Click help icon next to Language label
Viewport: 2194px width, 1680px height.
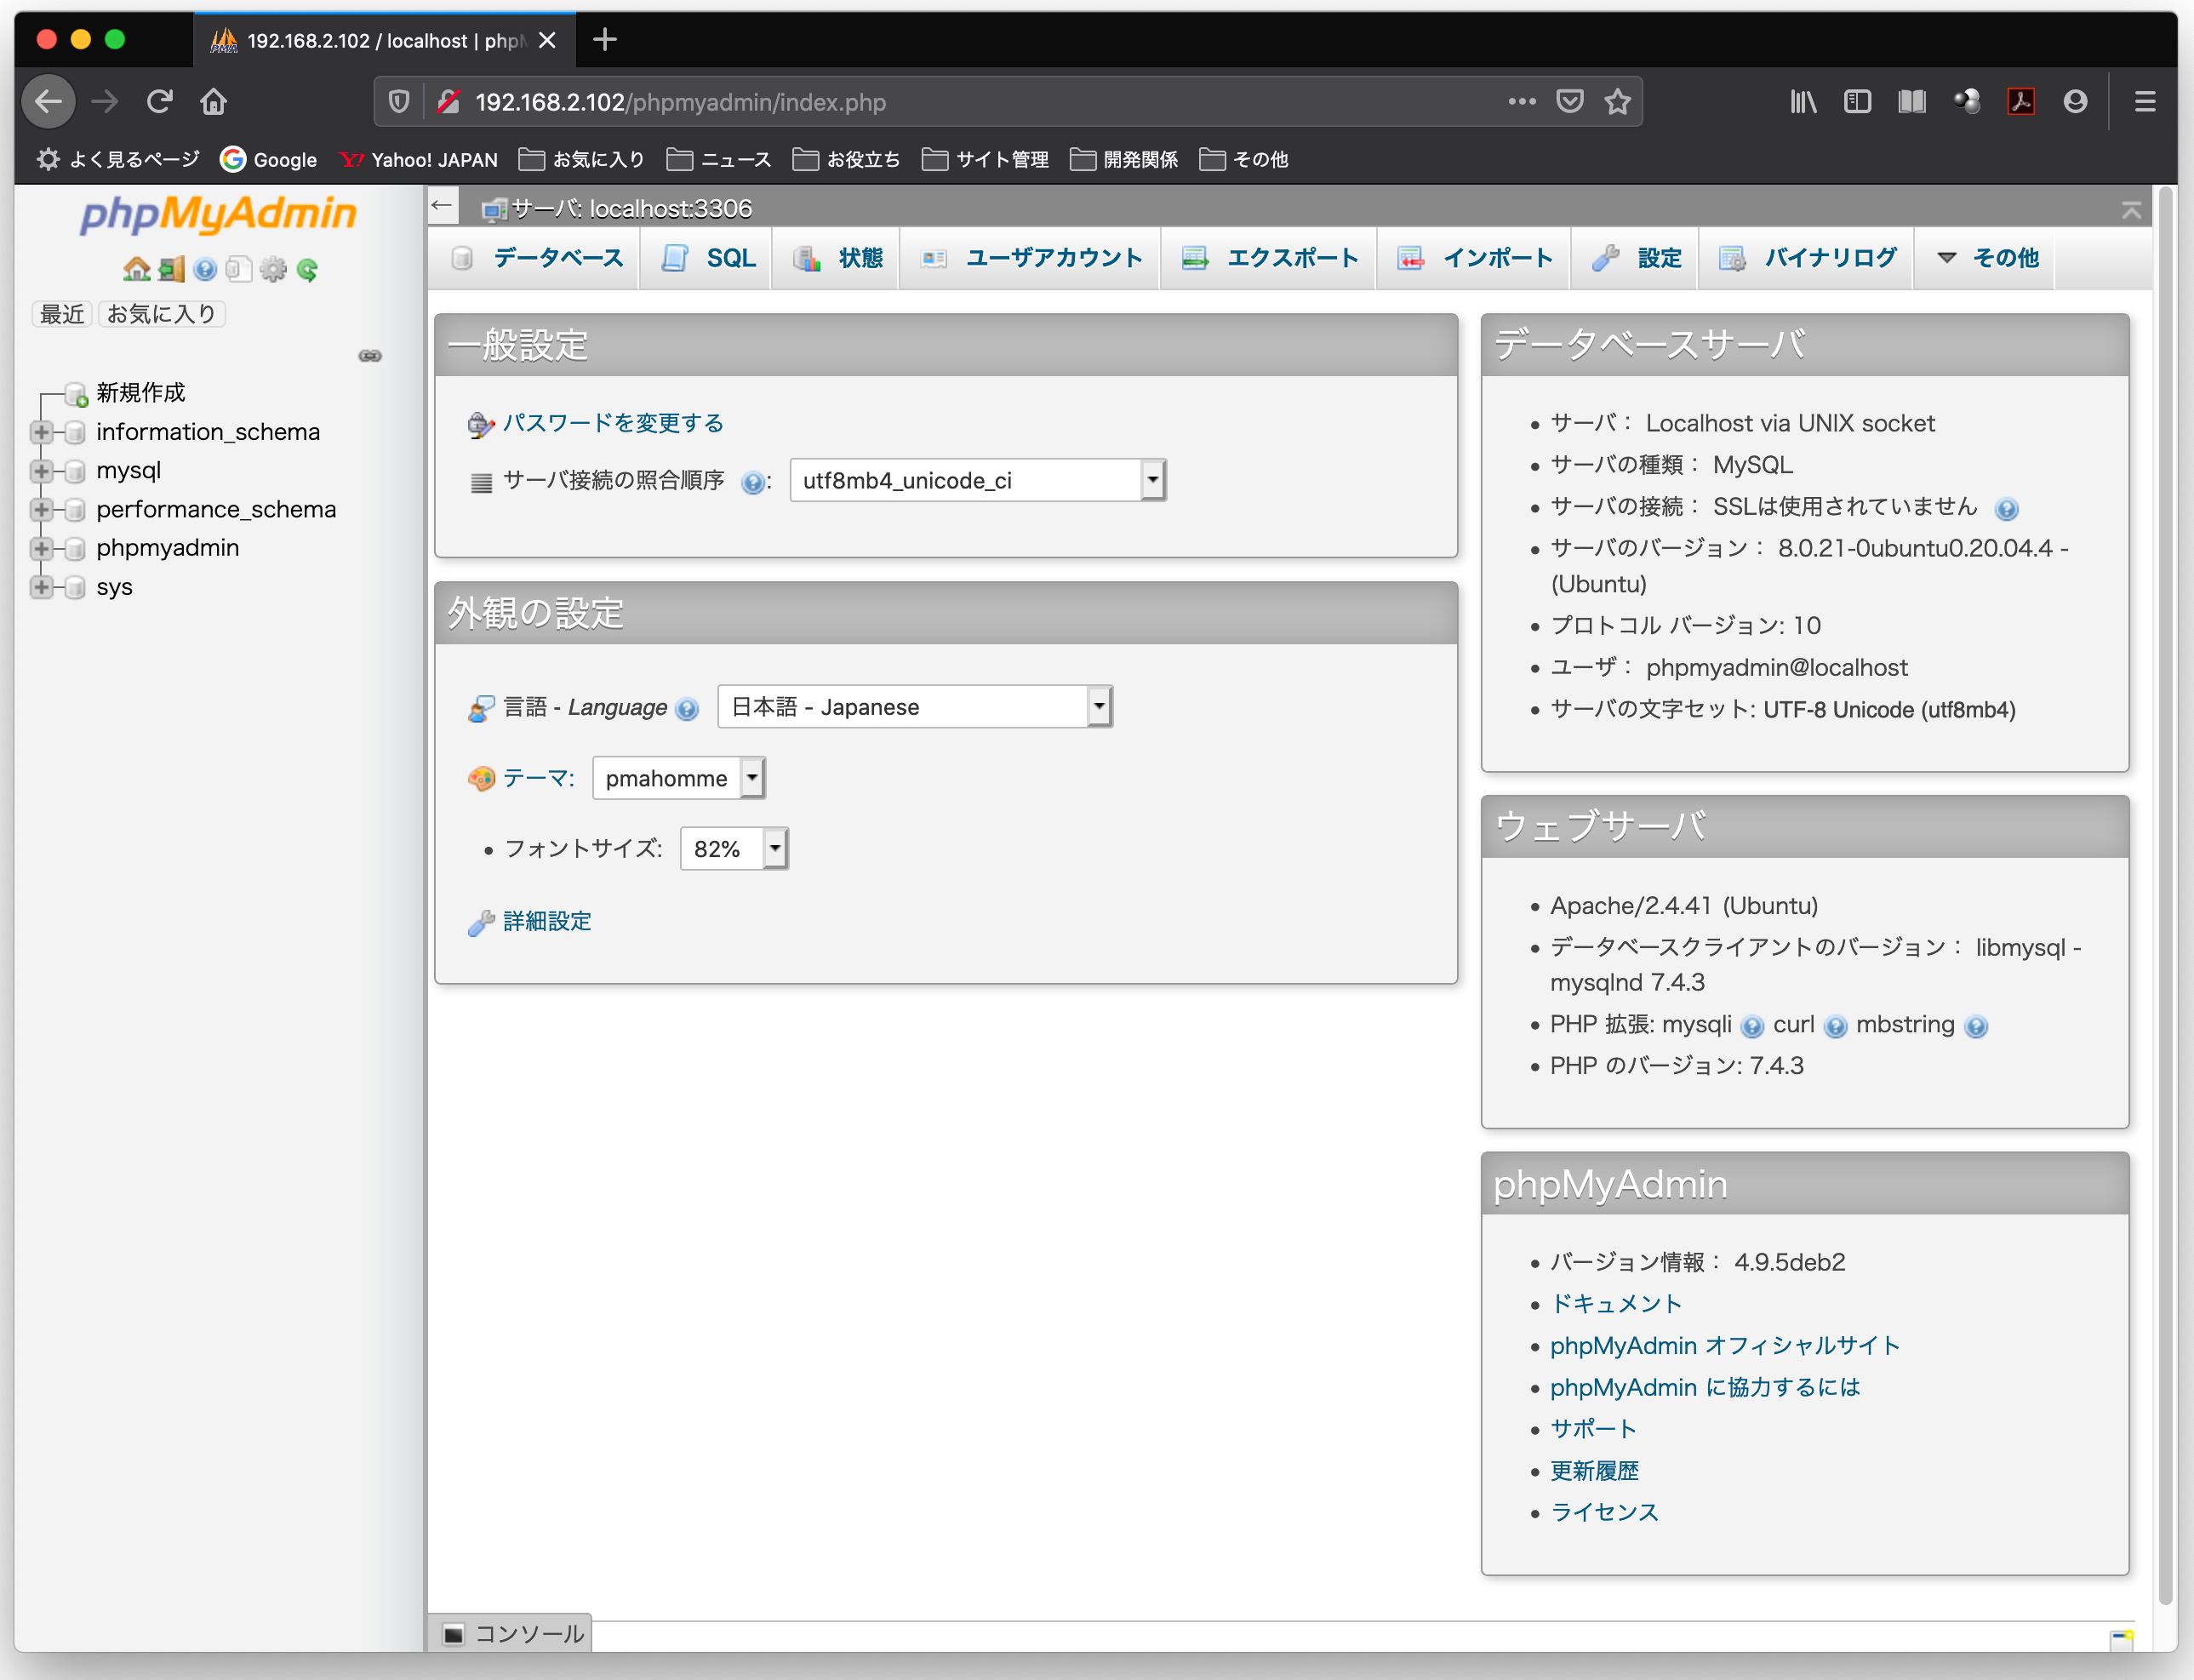point(686,709)
